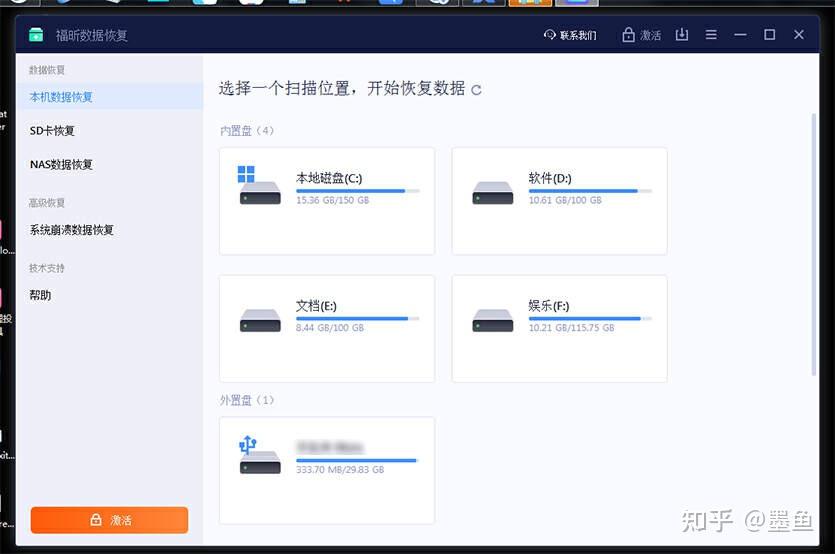The image size is (835, 554).
Task: Minimize the 福昕数据恢复 window
Action: point(740,35)
